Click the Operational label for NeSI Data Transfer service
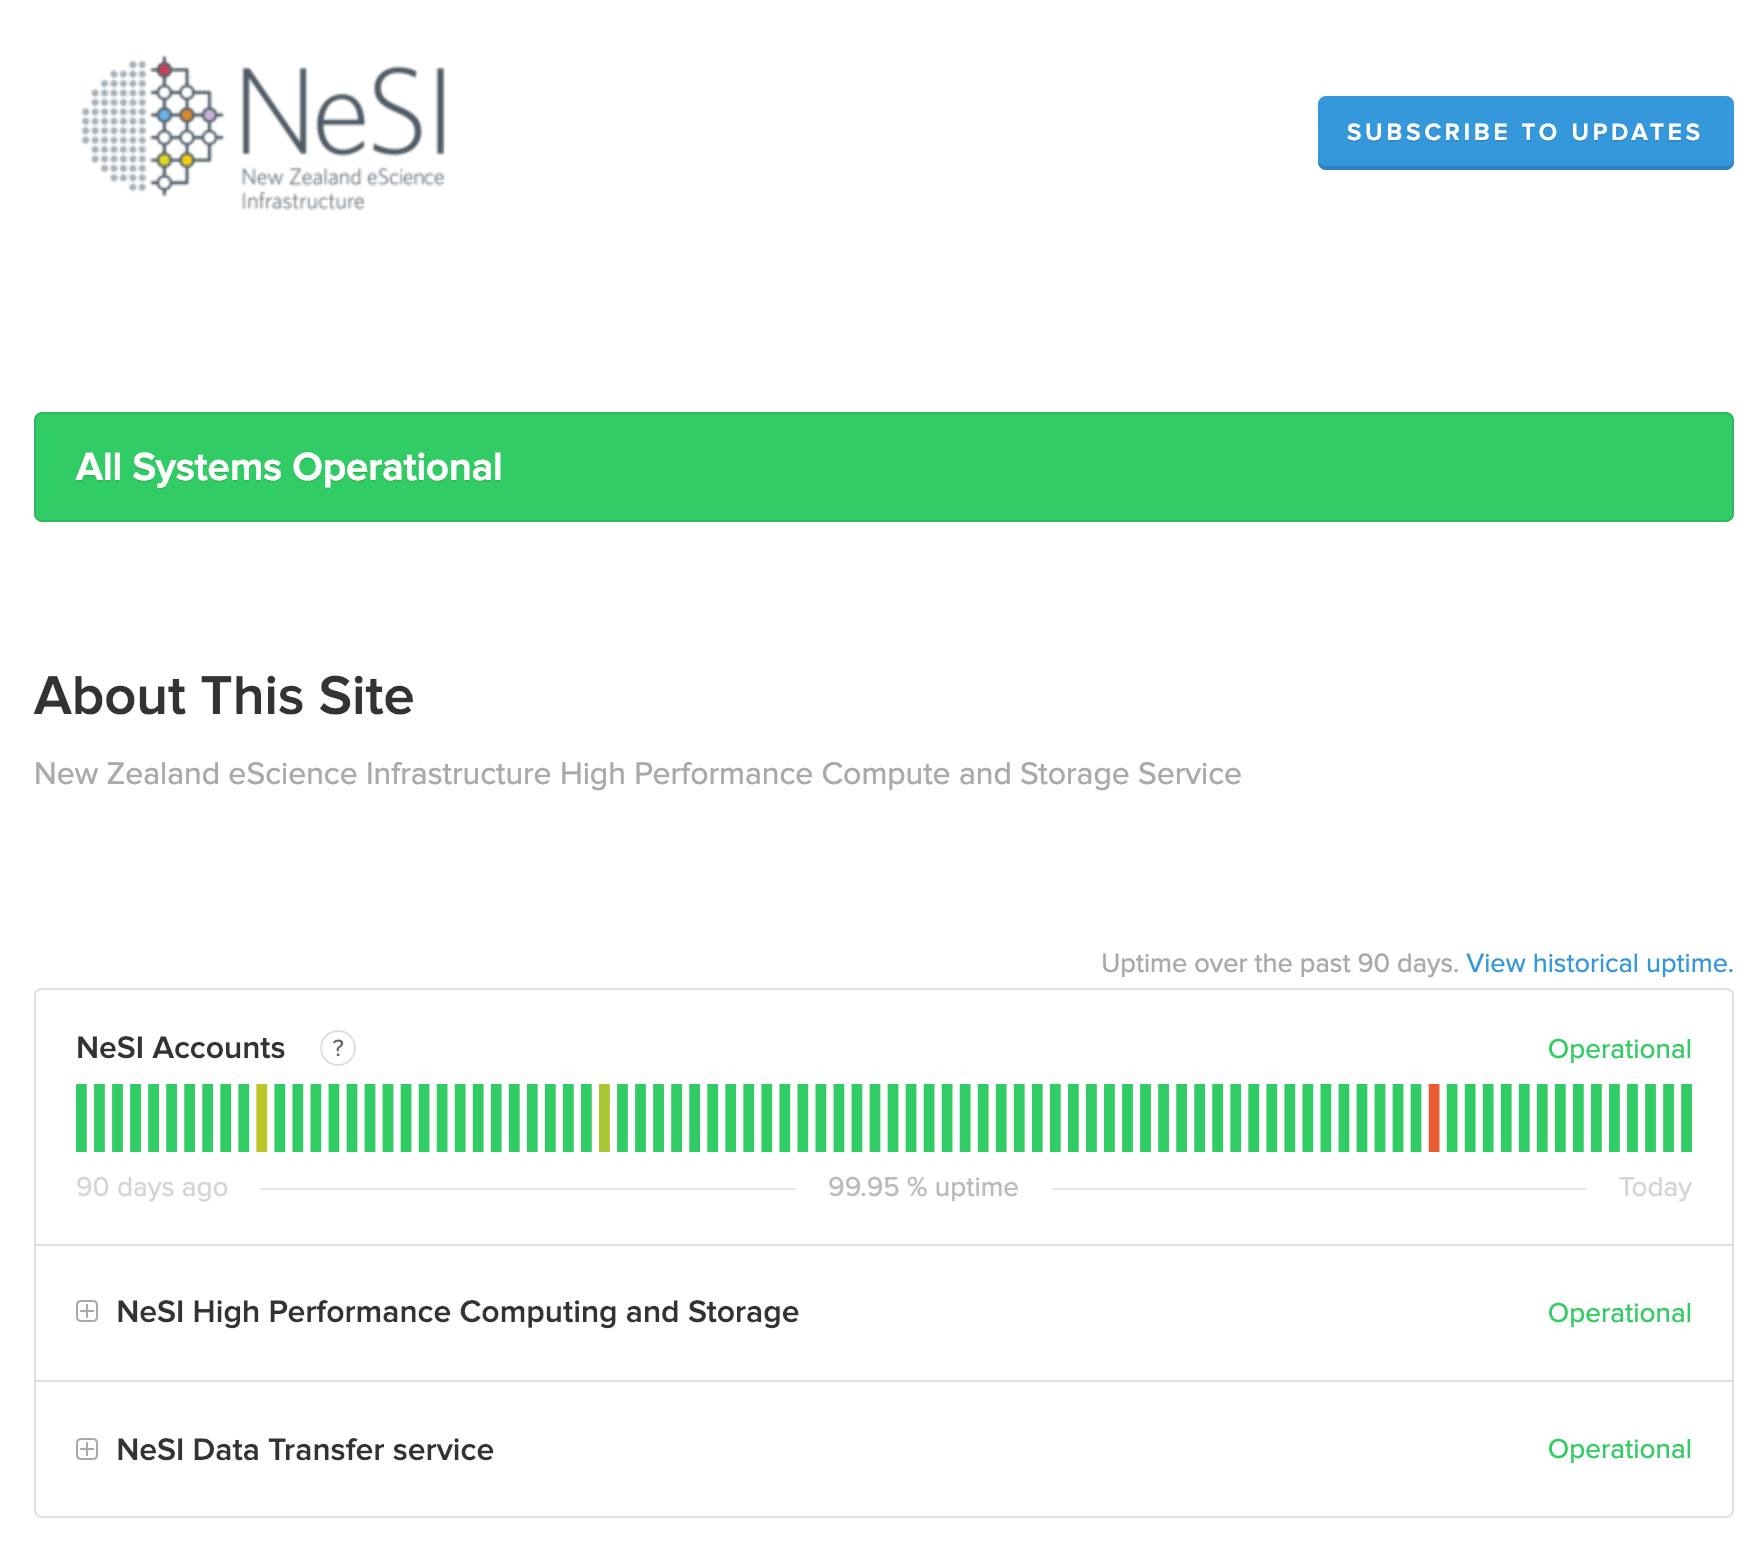 click(1619, 1449)
